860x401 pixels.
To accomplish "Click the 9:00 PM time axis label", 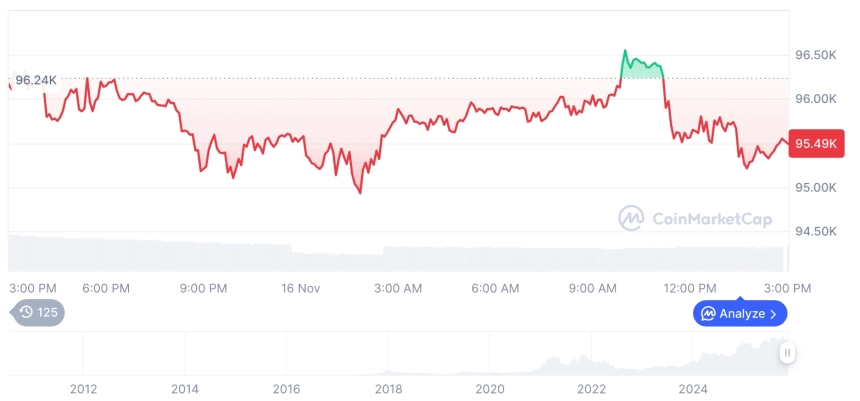I will point(203,288).
